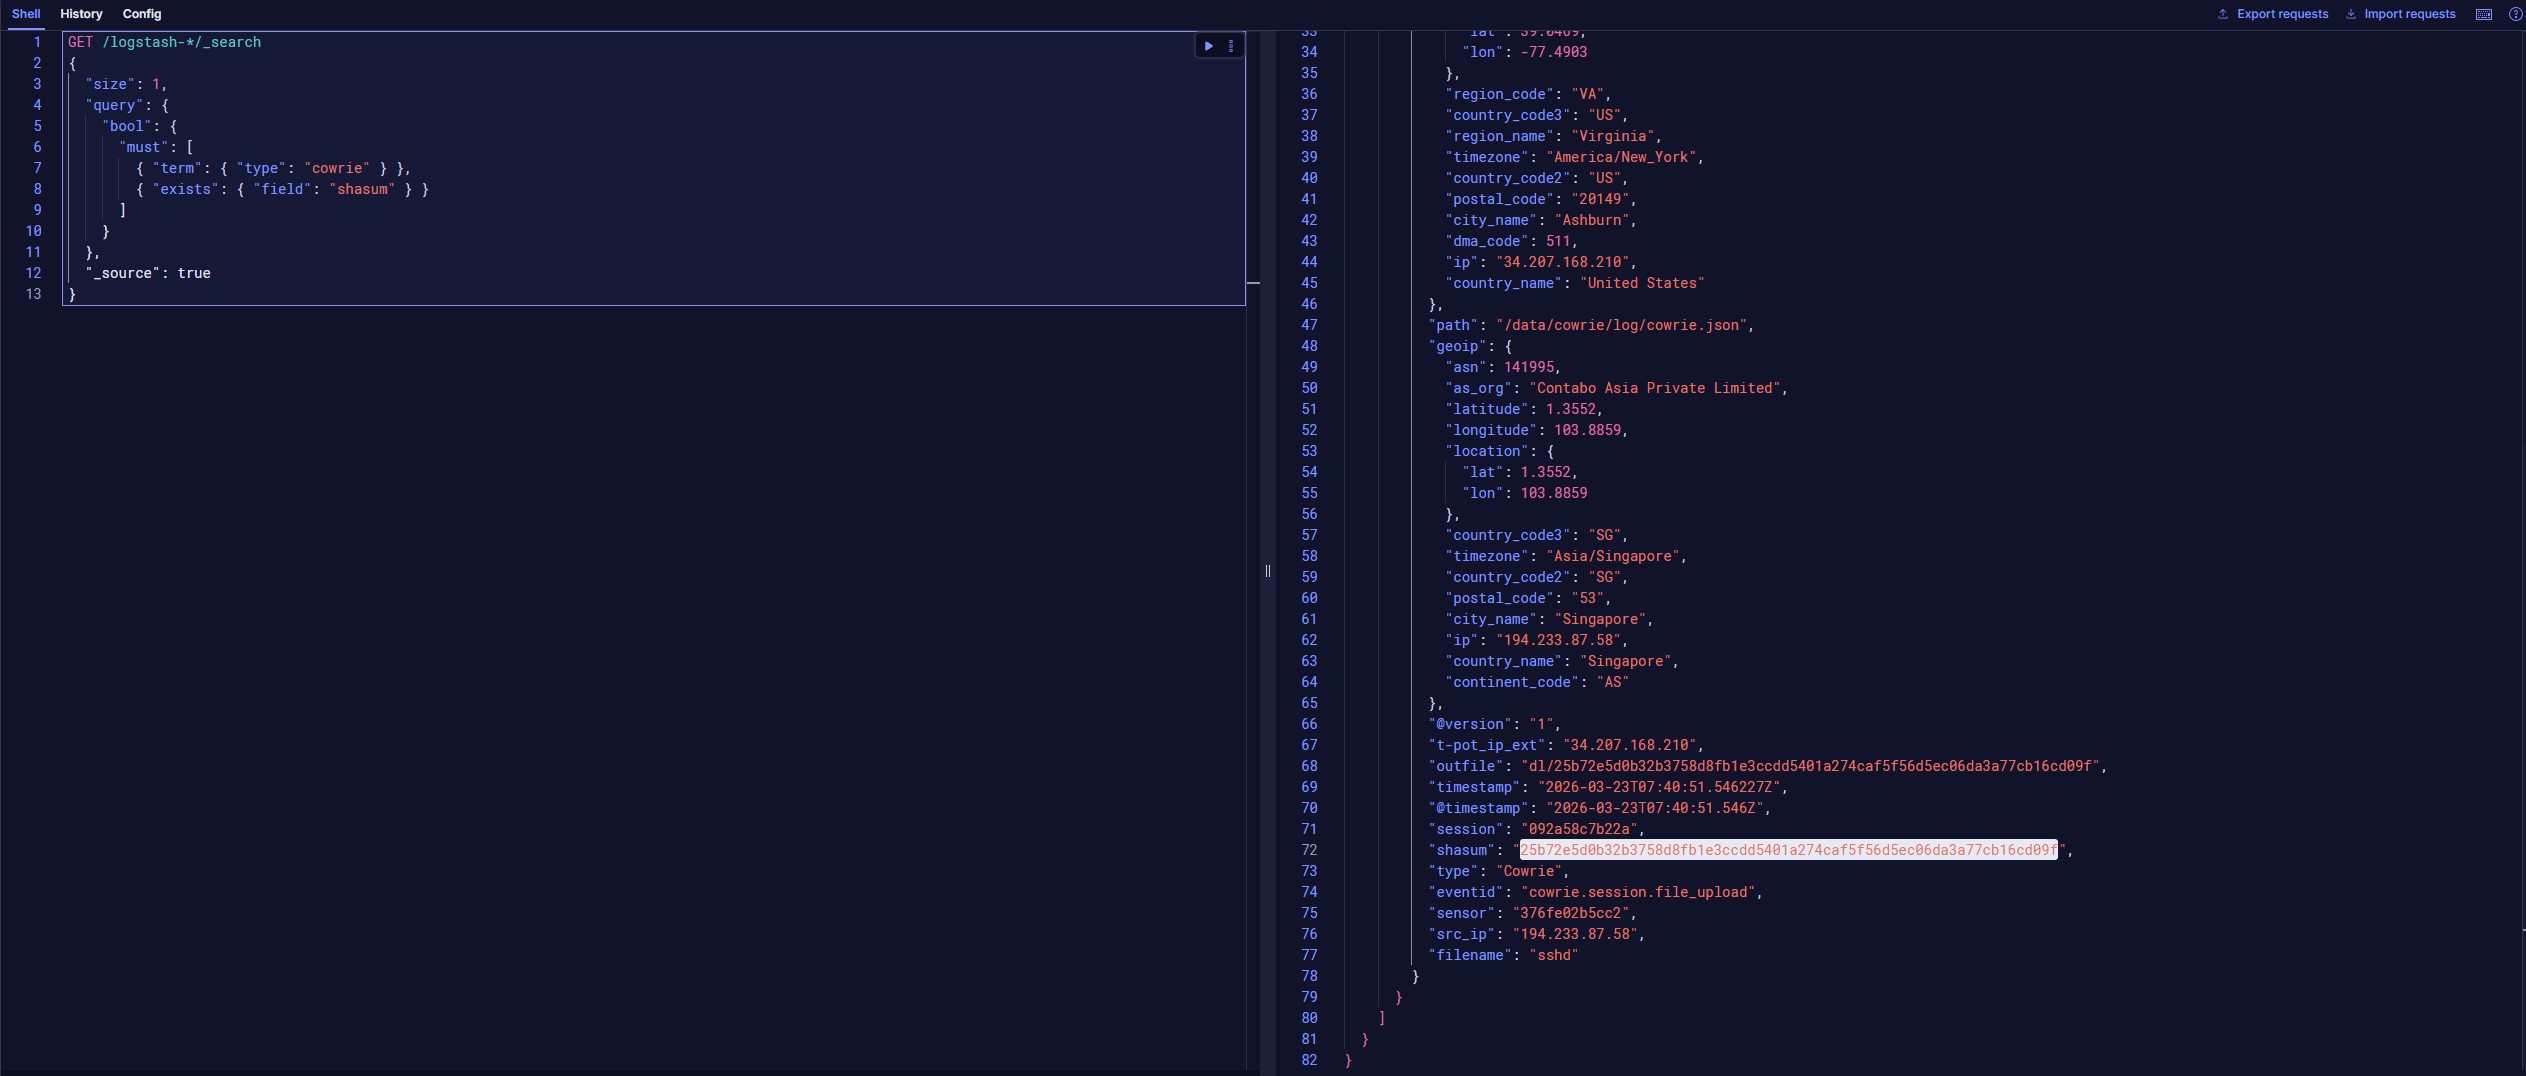The image size is (2526, 1076).
Task: Click the highlighted shasum hash value
Action: [1788, 850]
